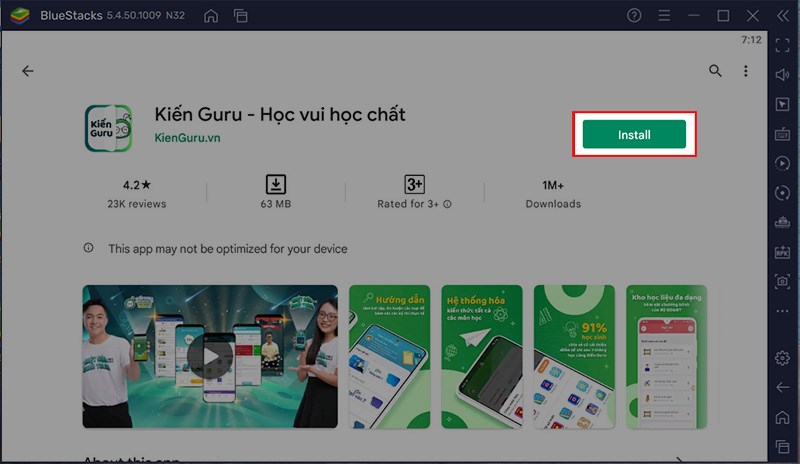
Task: Click the BlueStacks home icon in the title bar
Action: pos(211,16)
